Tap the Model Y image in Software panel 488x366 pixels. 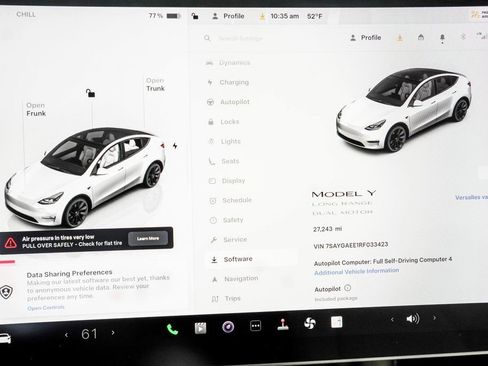404,110
